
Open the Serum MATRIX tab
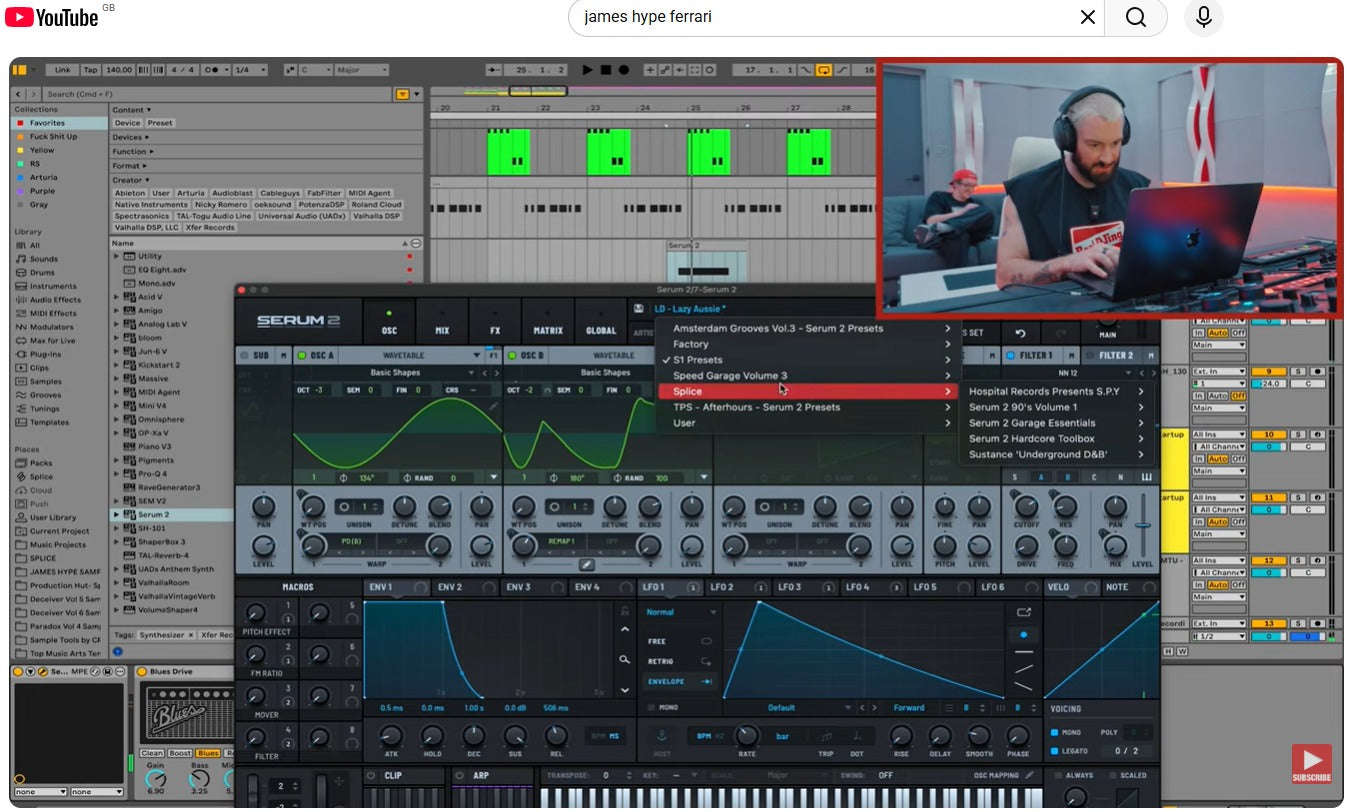[x=548, y=323]
